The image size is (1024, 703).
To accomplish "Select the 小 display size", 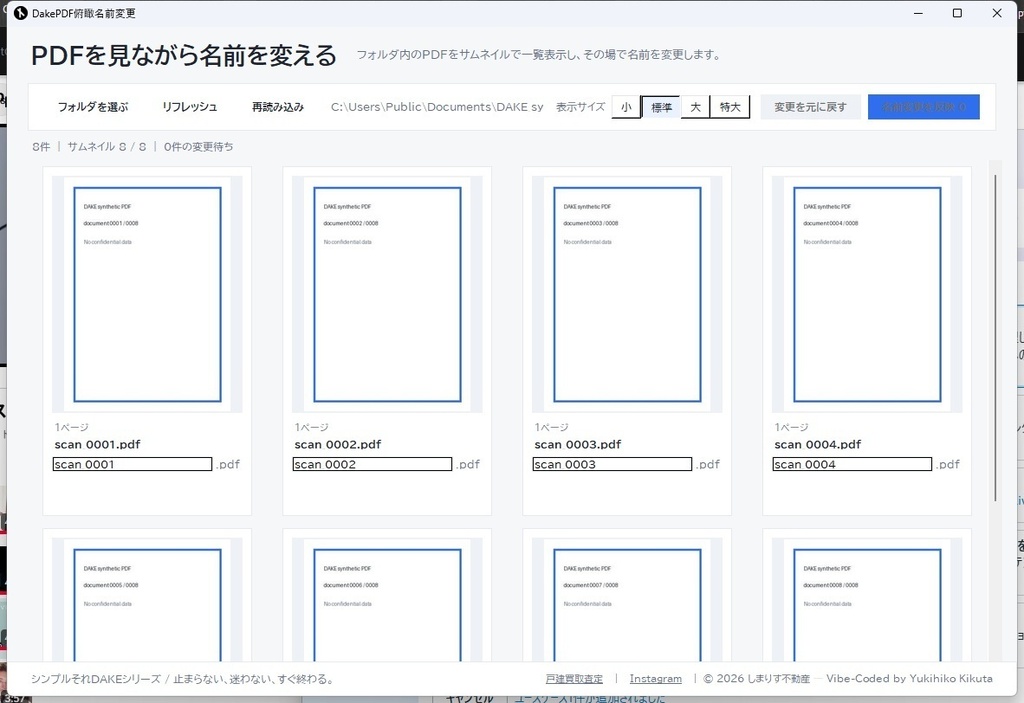I will pos(626,107).
